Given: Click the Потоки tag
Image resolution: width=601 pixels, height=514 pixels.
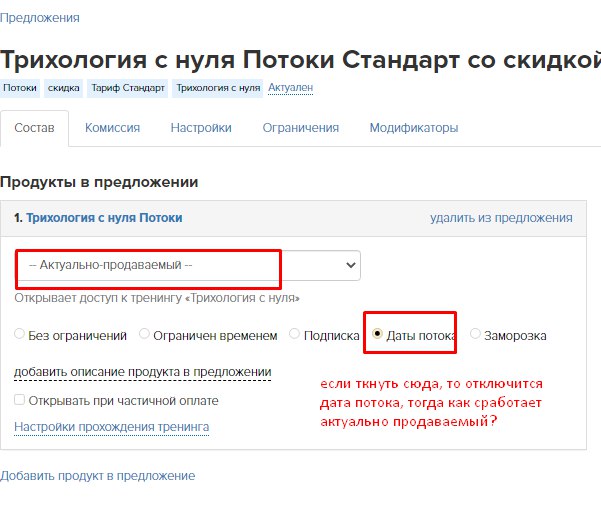Looking at the screenshot, I should pyautogui.click(x=20, y=88).
